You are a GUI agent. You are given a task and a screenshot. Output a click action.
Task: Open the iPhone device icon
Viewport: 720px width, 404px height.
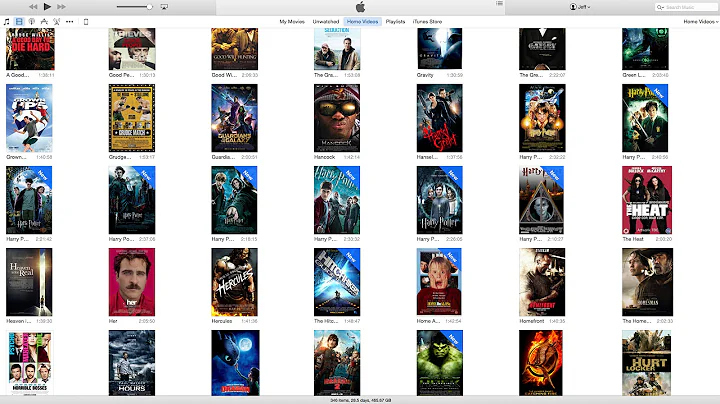[86, 22]
